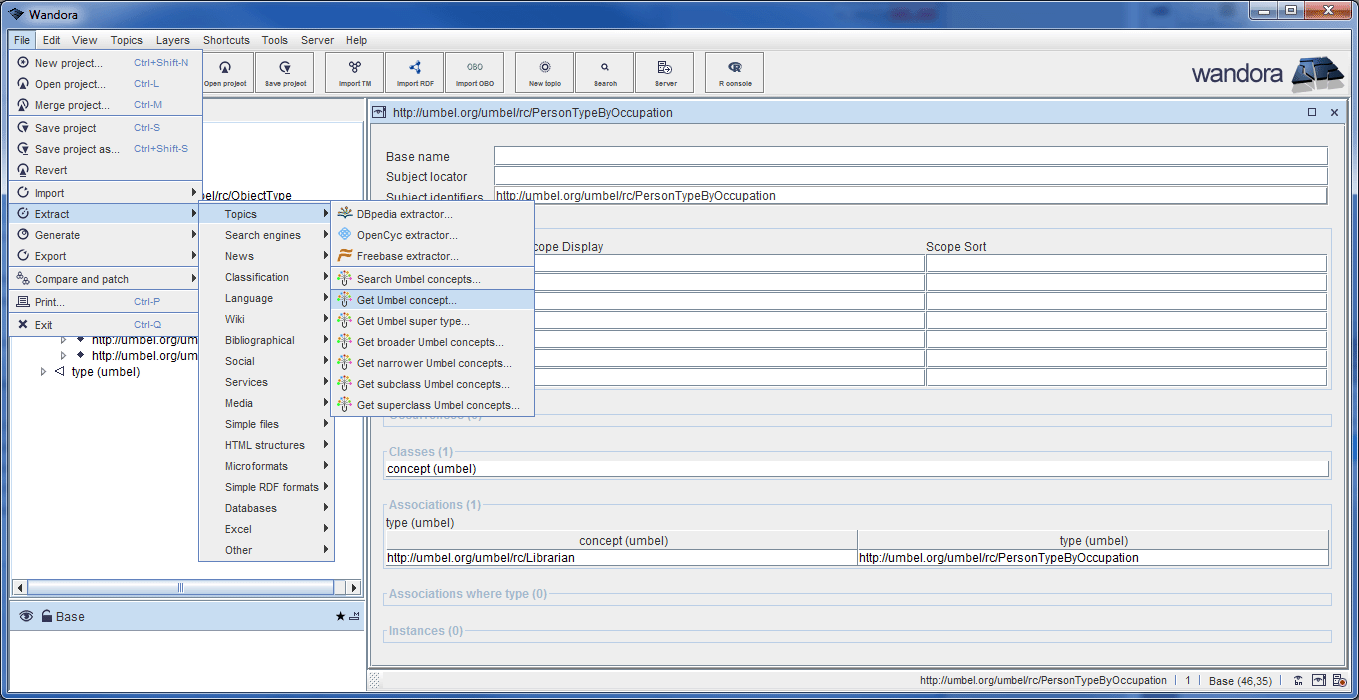
Task: Click the Subject identifiers field
Action: [x=910, y=196]
